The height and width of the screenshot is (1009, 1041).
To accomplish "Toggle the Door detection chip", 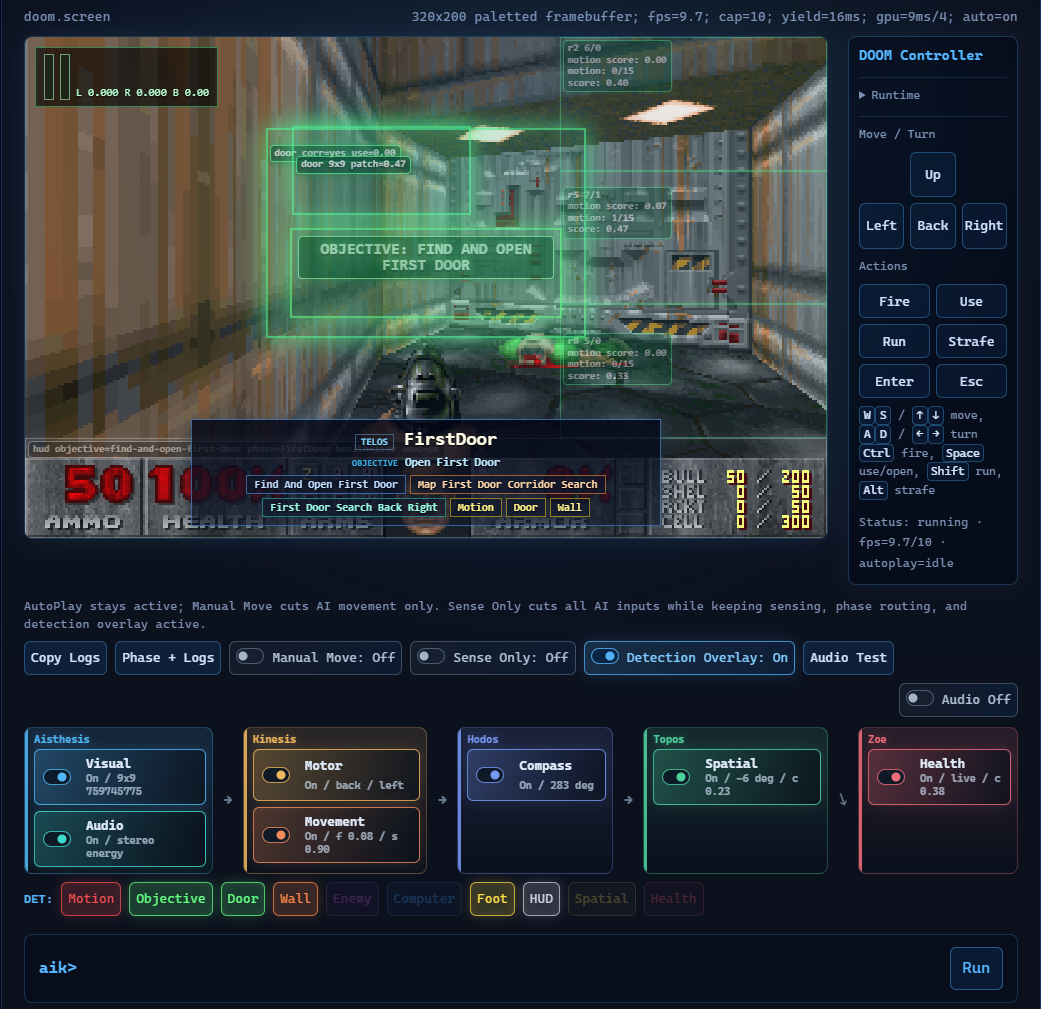I will (242, 899).
